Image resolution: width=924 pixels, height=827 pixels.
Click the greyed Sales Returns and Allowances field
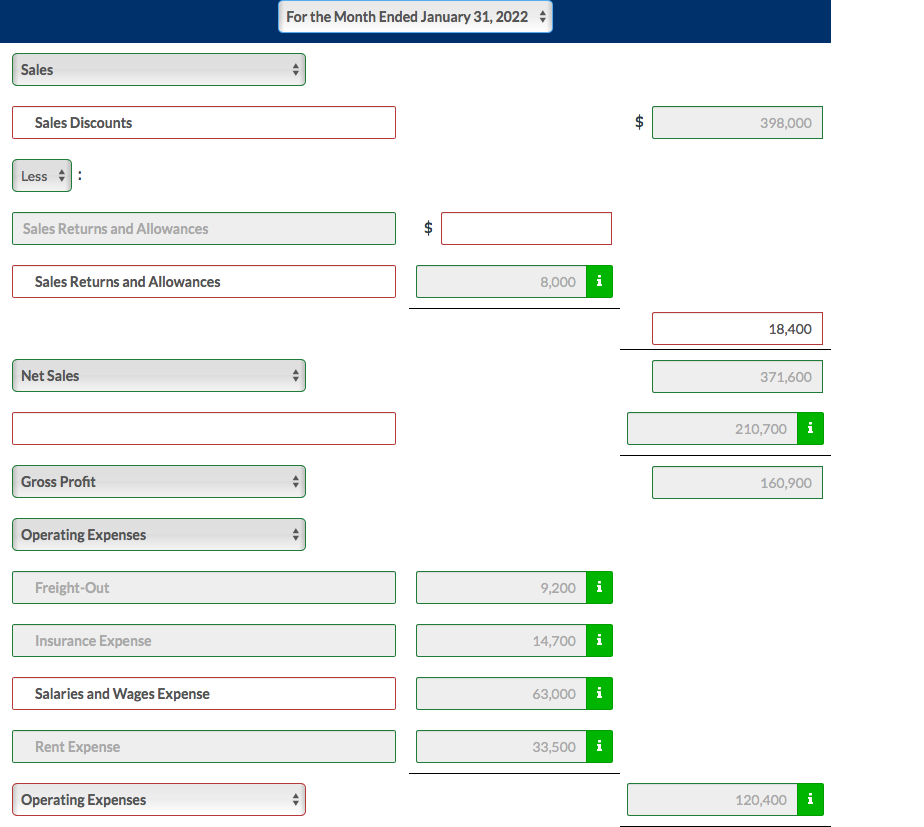204,229
